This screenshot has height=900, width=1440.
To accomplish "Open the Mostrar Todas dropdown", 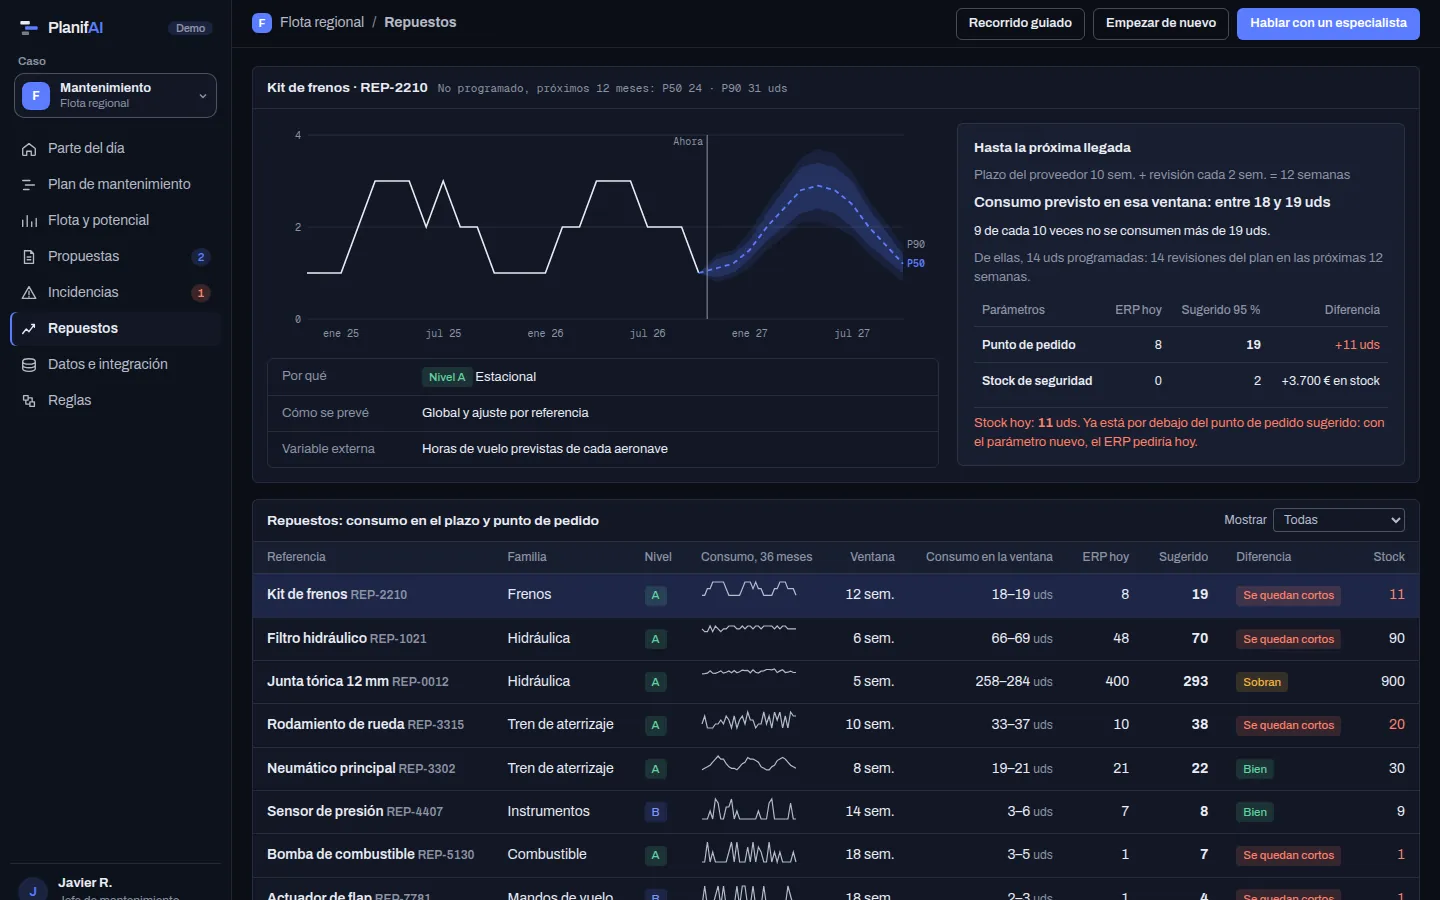I will [x=1338, y=520].
